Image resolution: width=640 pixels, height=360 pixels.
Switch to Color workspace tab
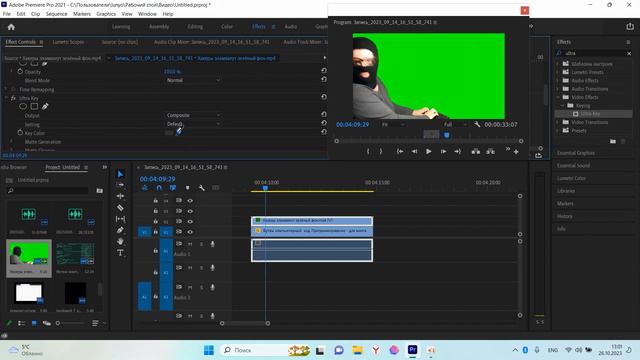[227, 27]
